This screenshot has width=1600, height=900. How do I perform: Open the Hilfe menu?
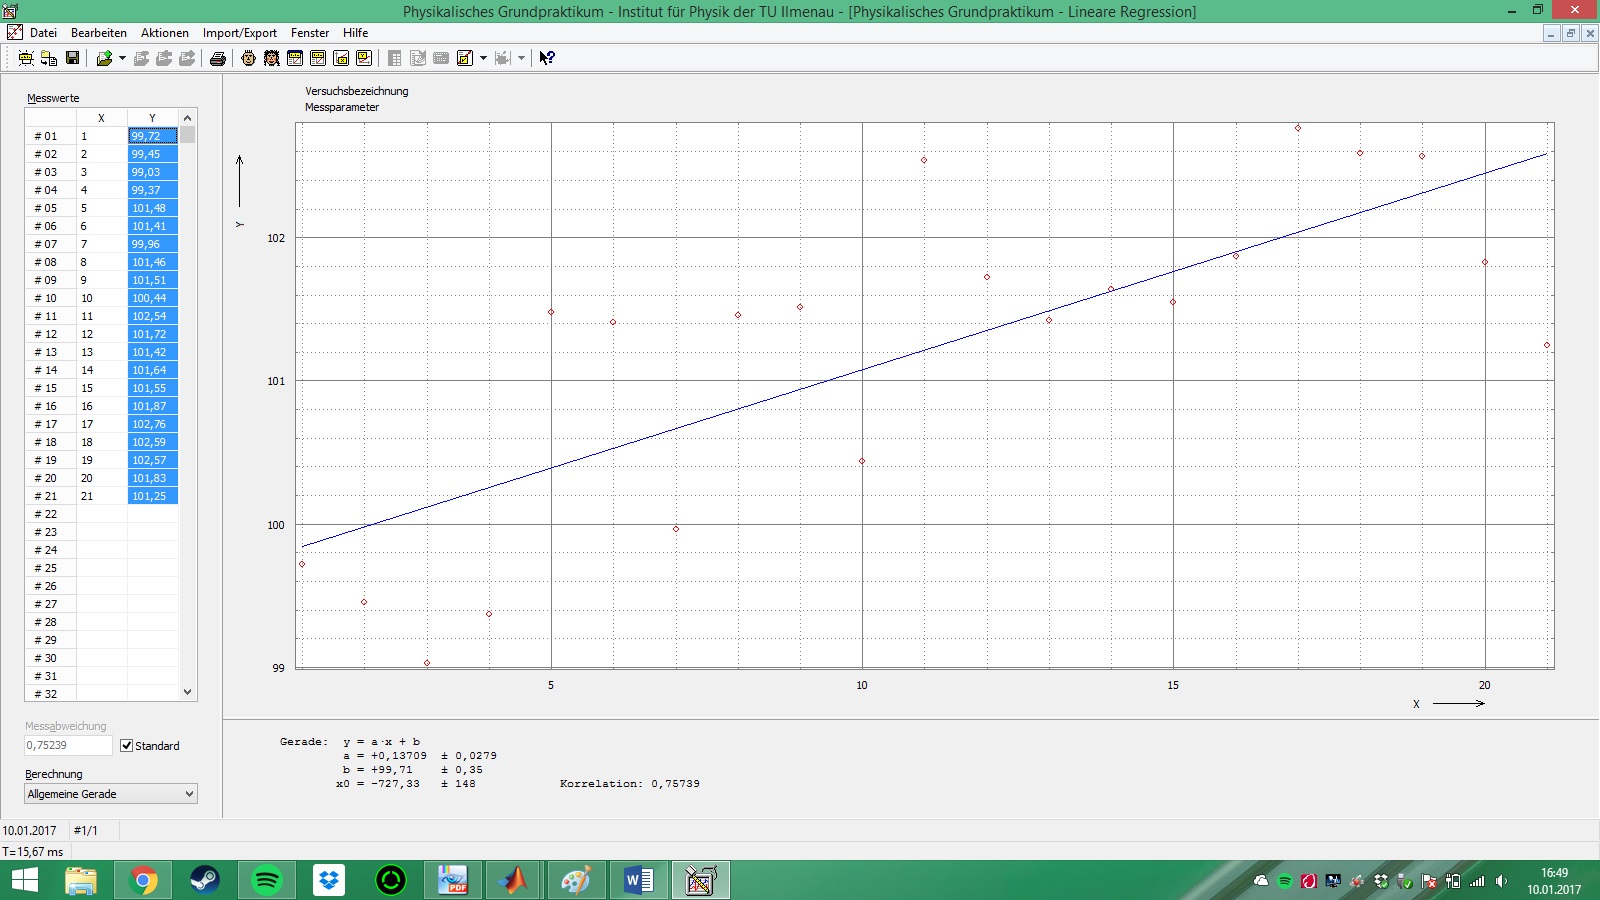click(355, 33)
